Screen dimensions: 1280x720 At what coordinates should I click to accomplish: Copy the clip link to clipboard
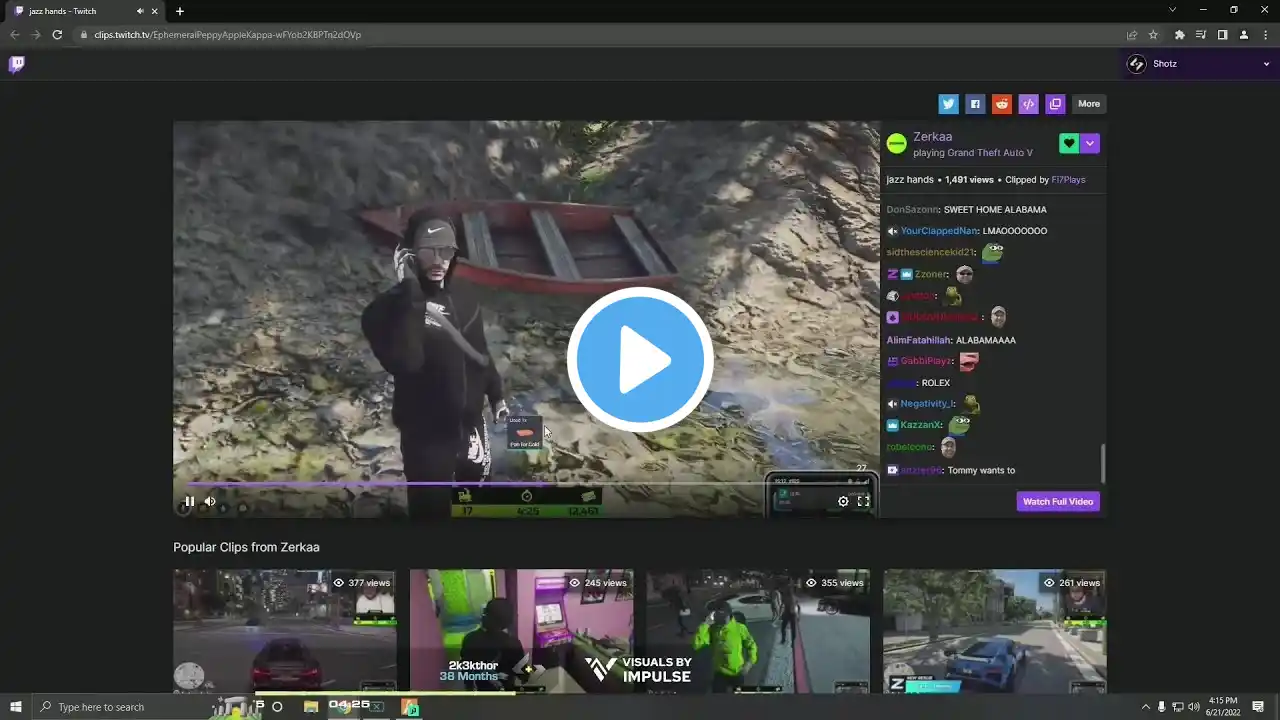coord(1055,104)
